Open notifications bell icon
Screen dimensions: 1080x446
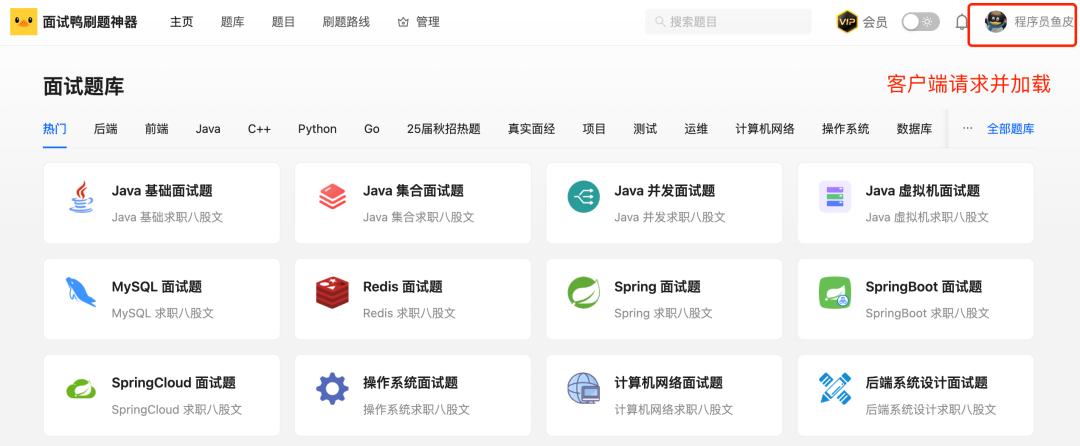point(962,22)
